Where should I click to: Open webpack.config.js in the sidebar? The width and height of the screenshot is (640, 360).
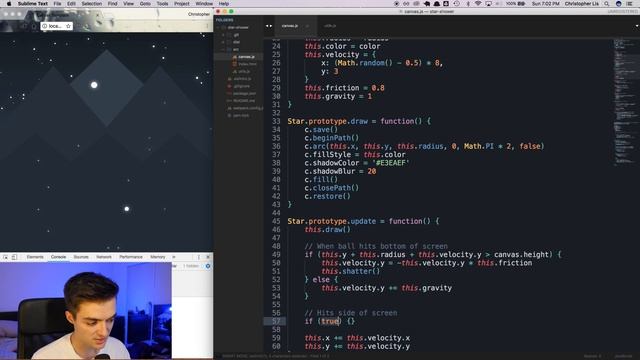pyautogui.click(x=247, y=108)
